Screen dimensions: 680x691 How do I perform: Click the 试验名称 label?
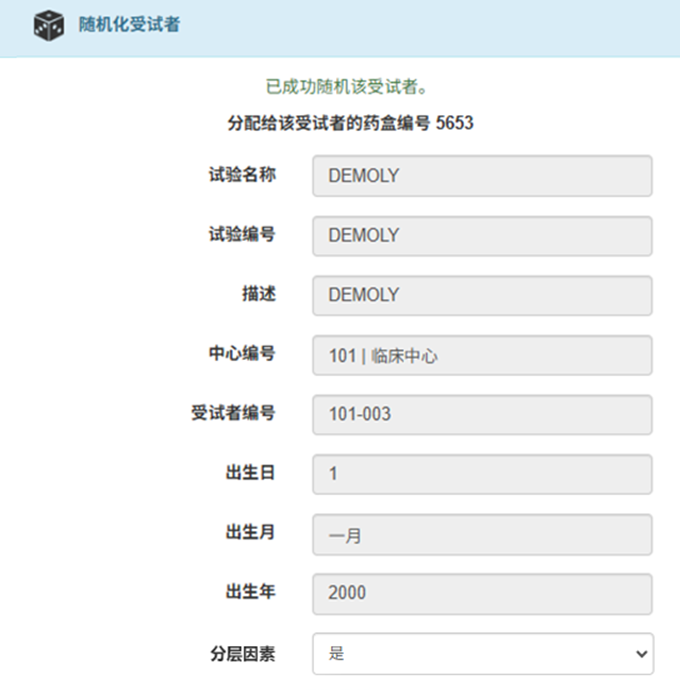pos(242,175)
